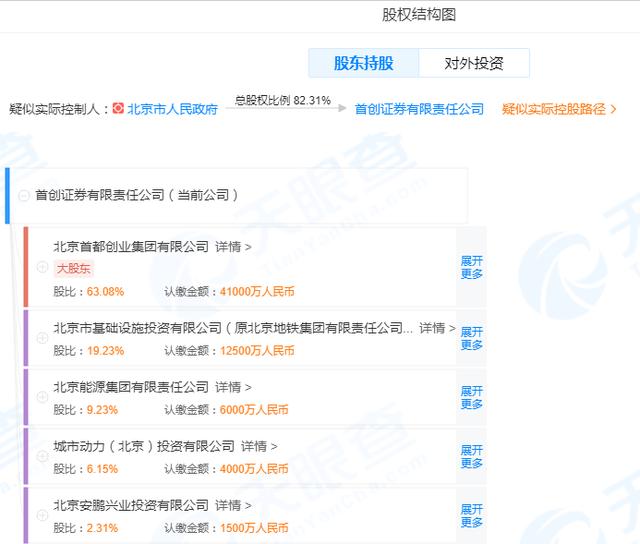The height and width of the screenshot is (544, 640).
Task: Click the 63.08% share value
Action: 105,292
